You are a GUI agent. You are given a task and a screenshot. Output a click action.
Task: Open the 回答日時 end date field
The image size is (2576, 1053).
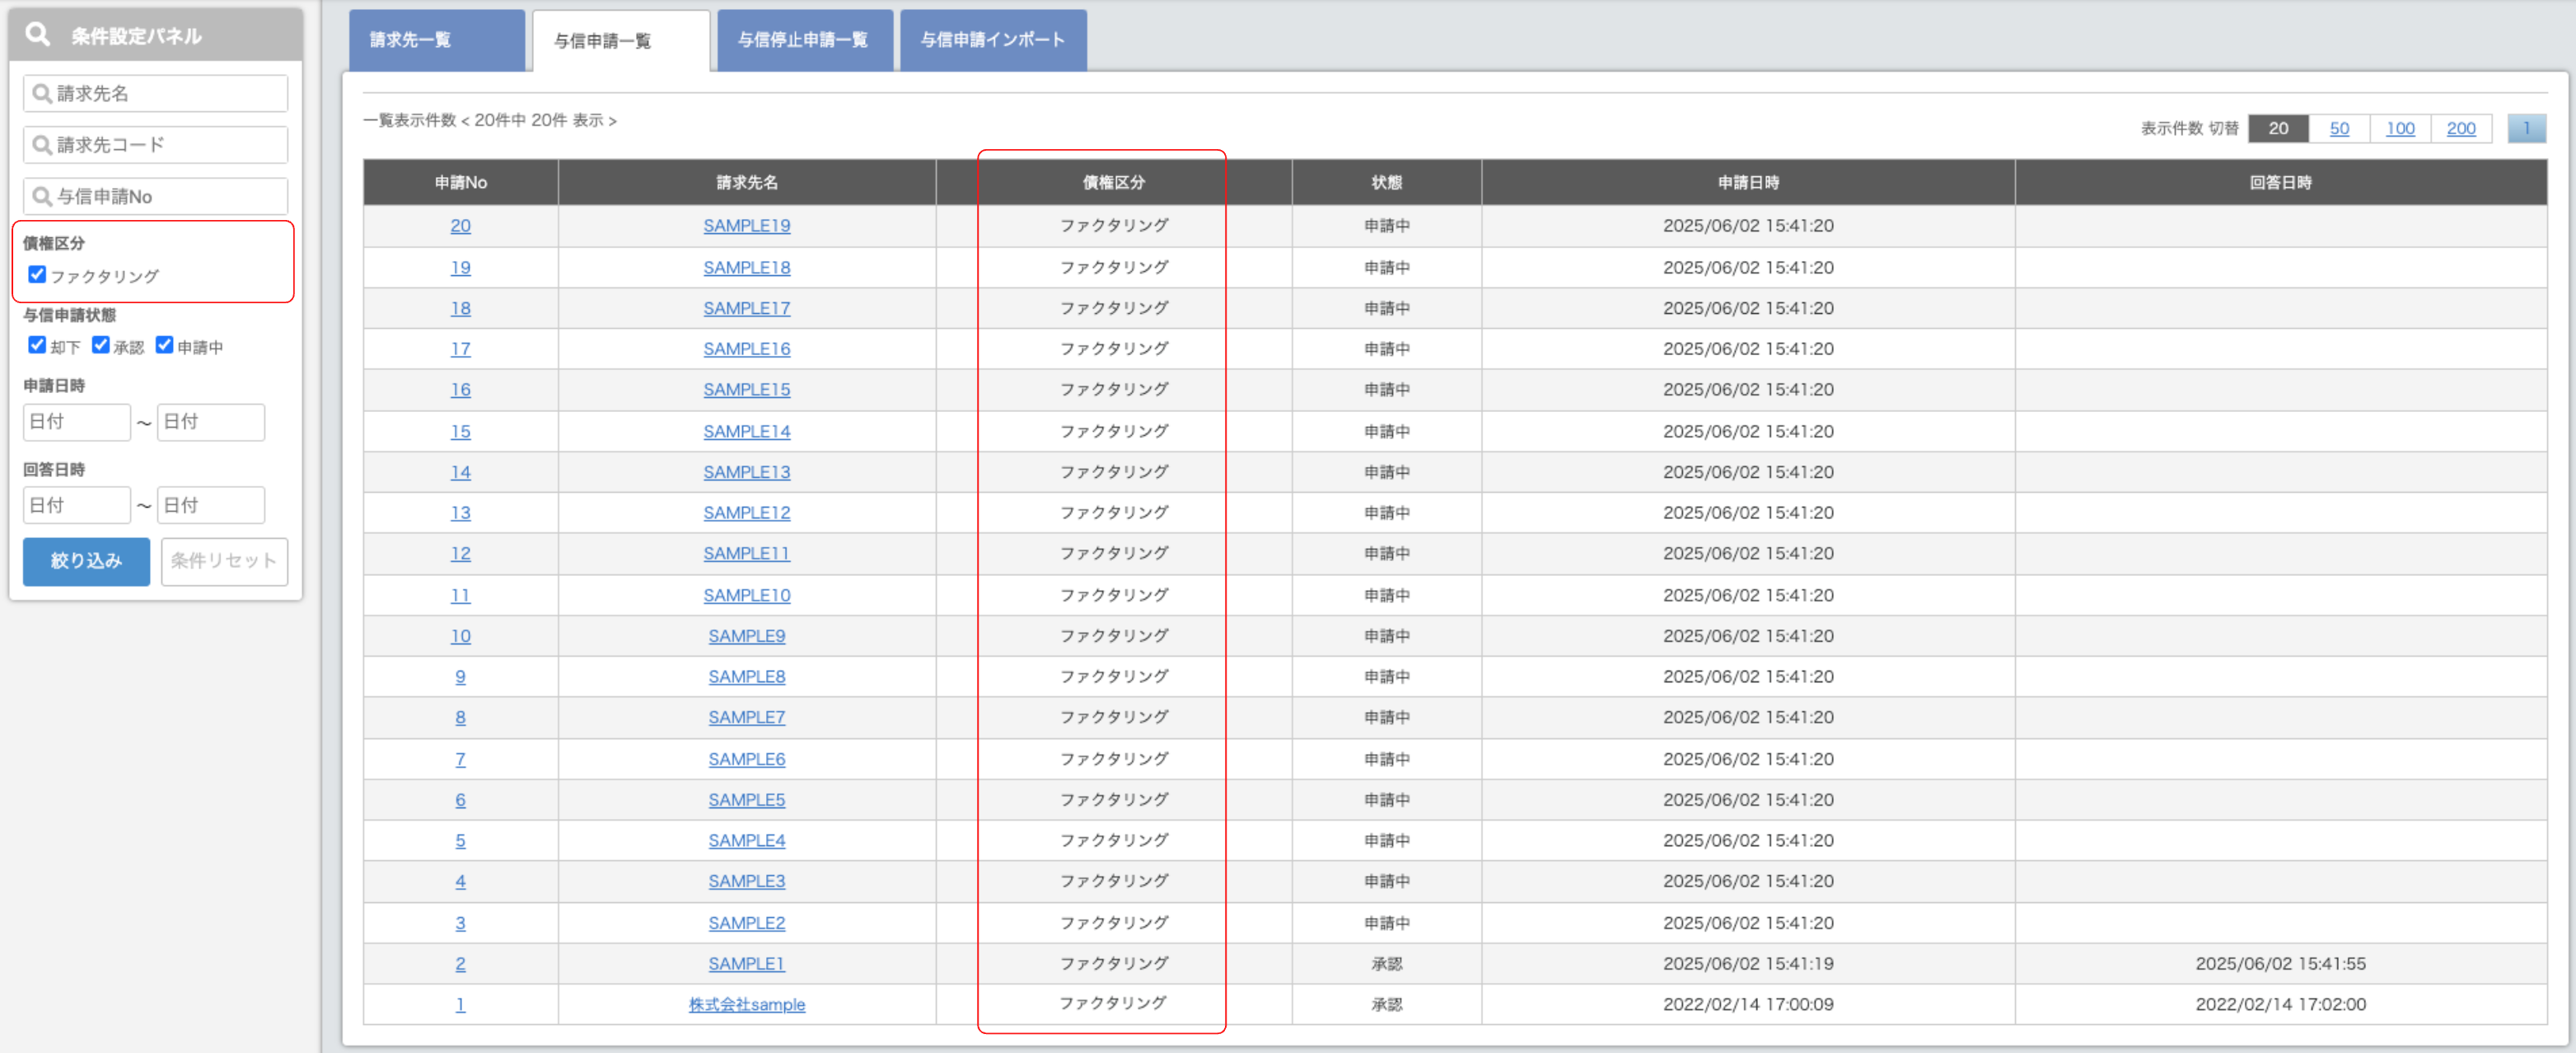click(210, 505)
